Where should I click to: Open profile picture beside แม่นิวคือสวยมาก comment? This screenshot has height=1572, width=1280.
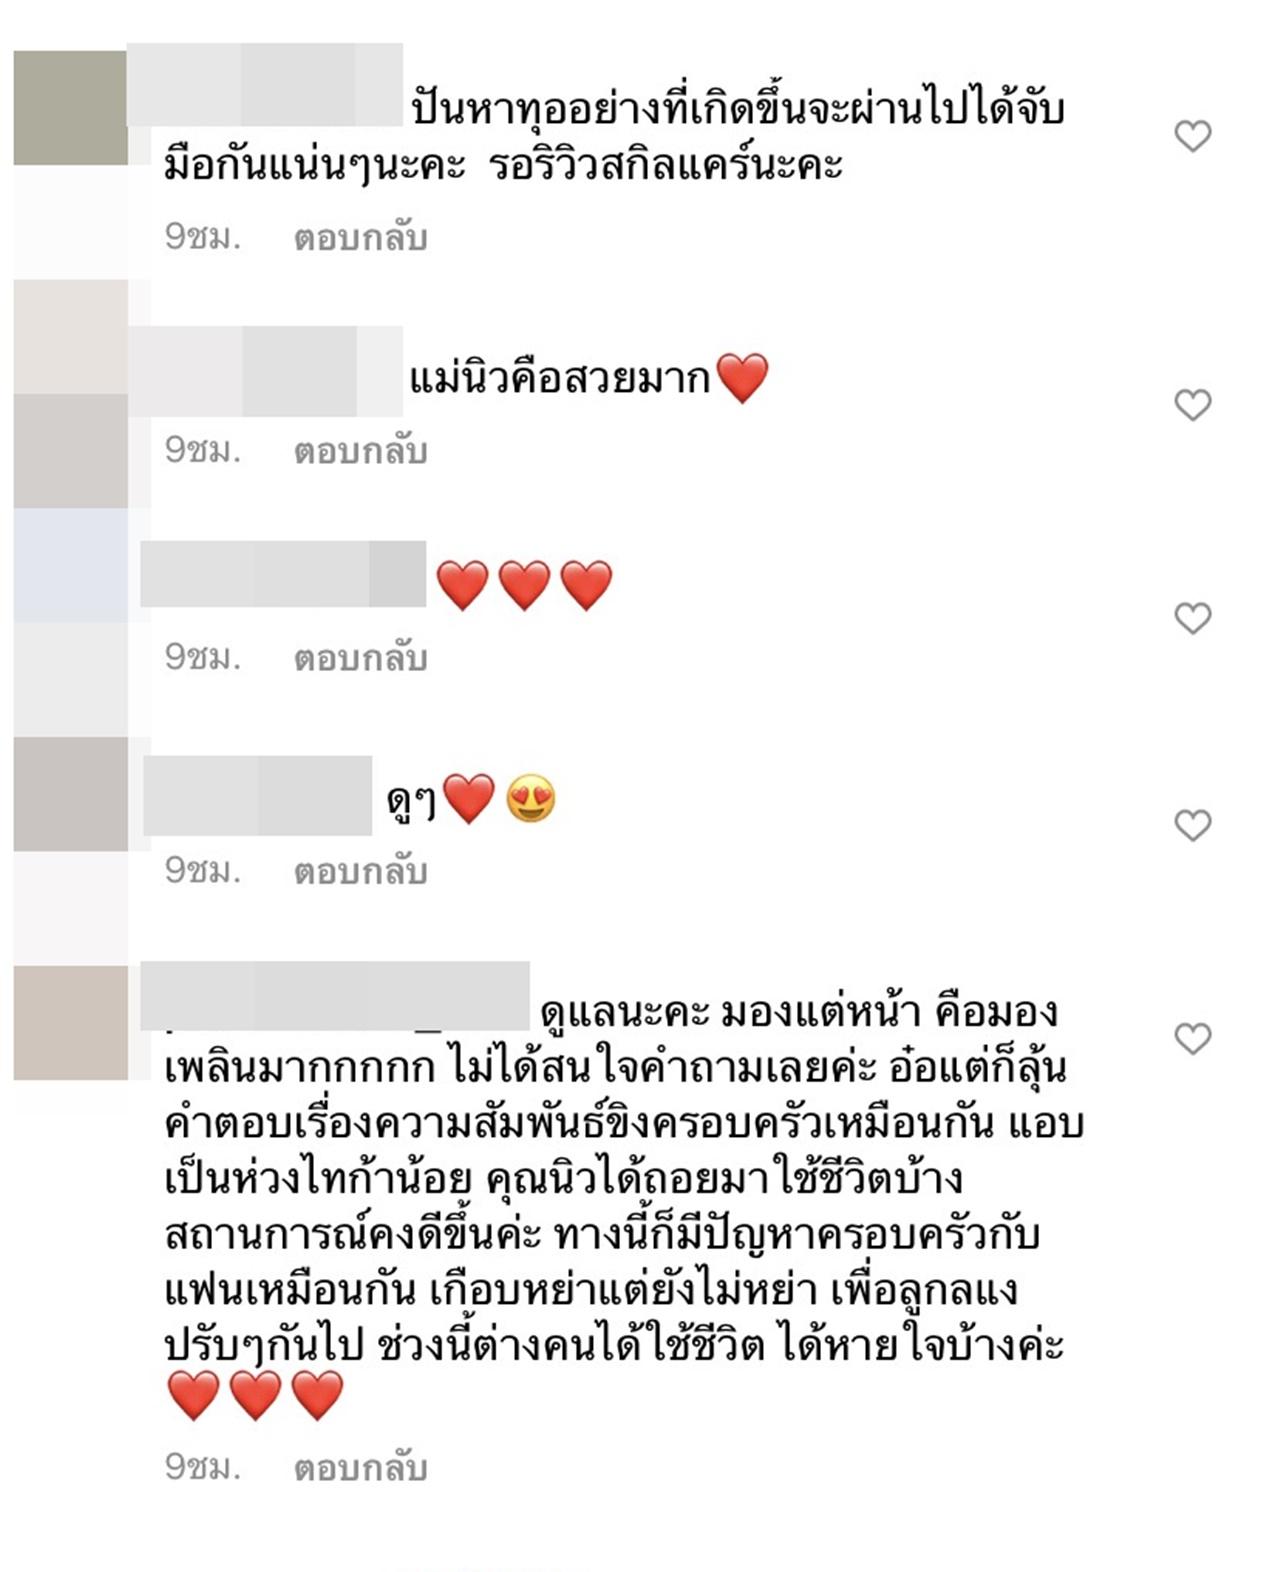tap(70, 393)
